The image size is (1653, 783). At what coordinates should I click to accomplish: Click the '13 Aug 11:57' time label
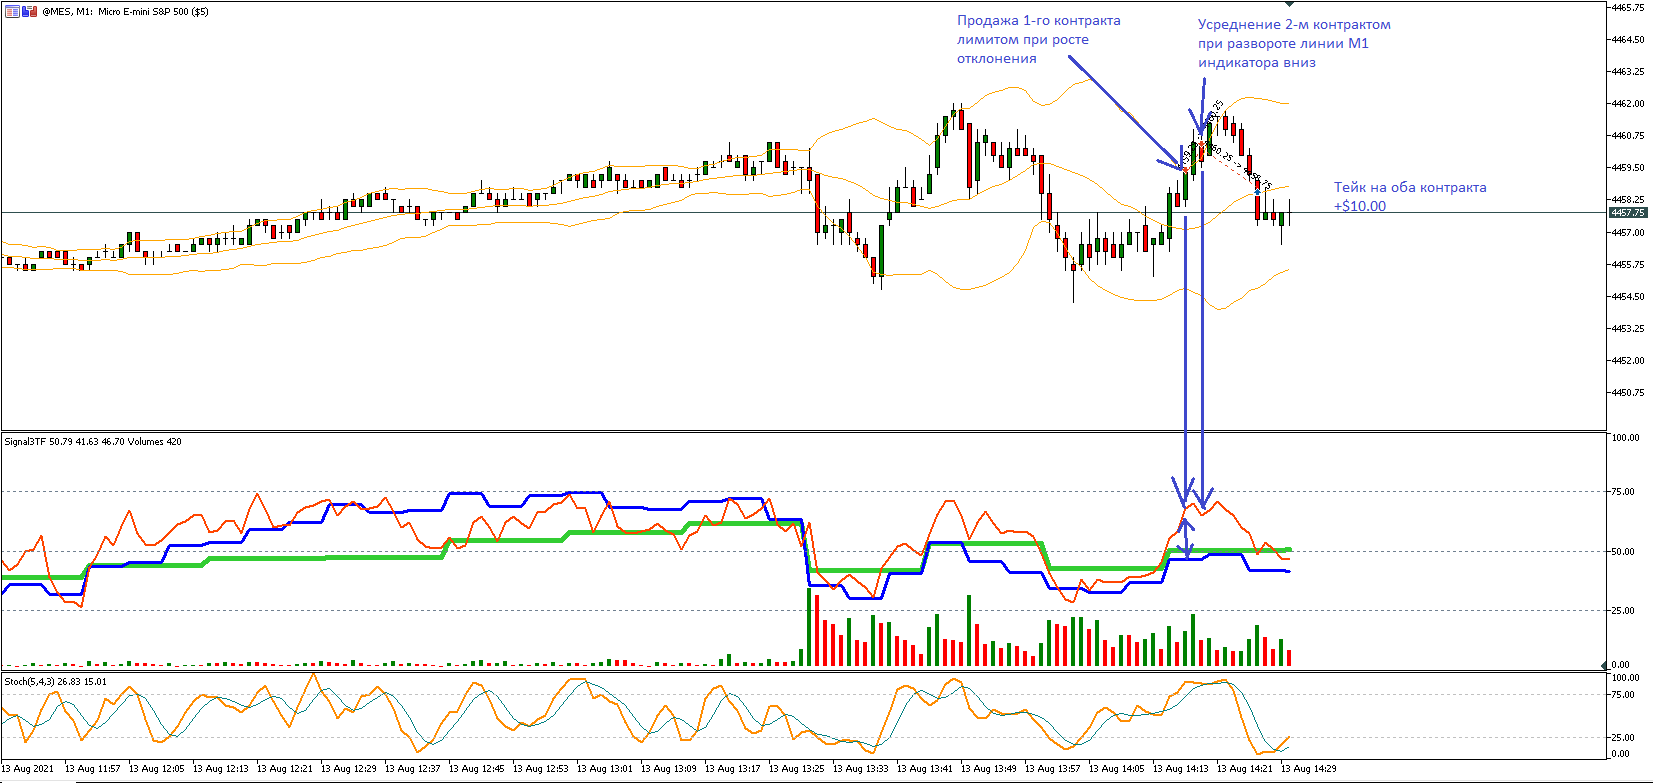(93, 769)
